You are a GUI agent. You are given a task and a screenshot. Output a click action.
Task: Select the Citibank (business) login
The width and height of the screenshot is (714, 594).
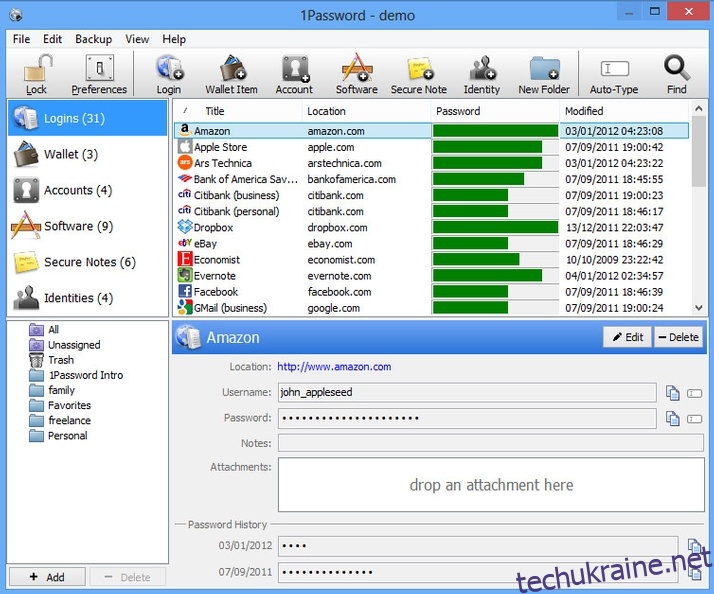click(x=431, y=195)
